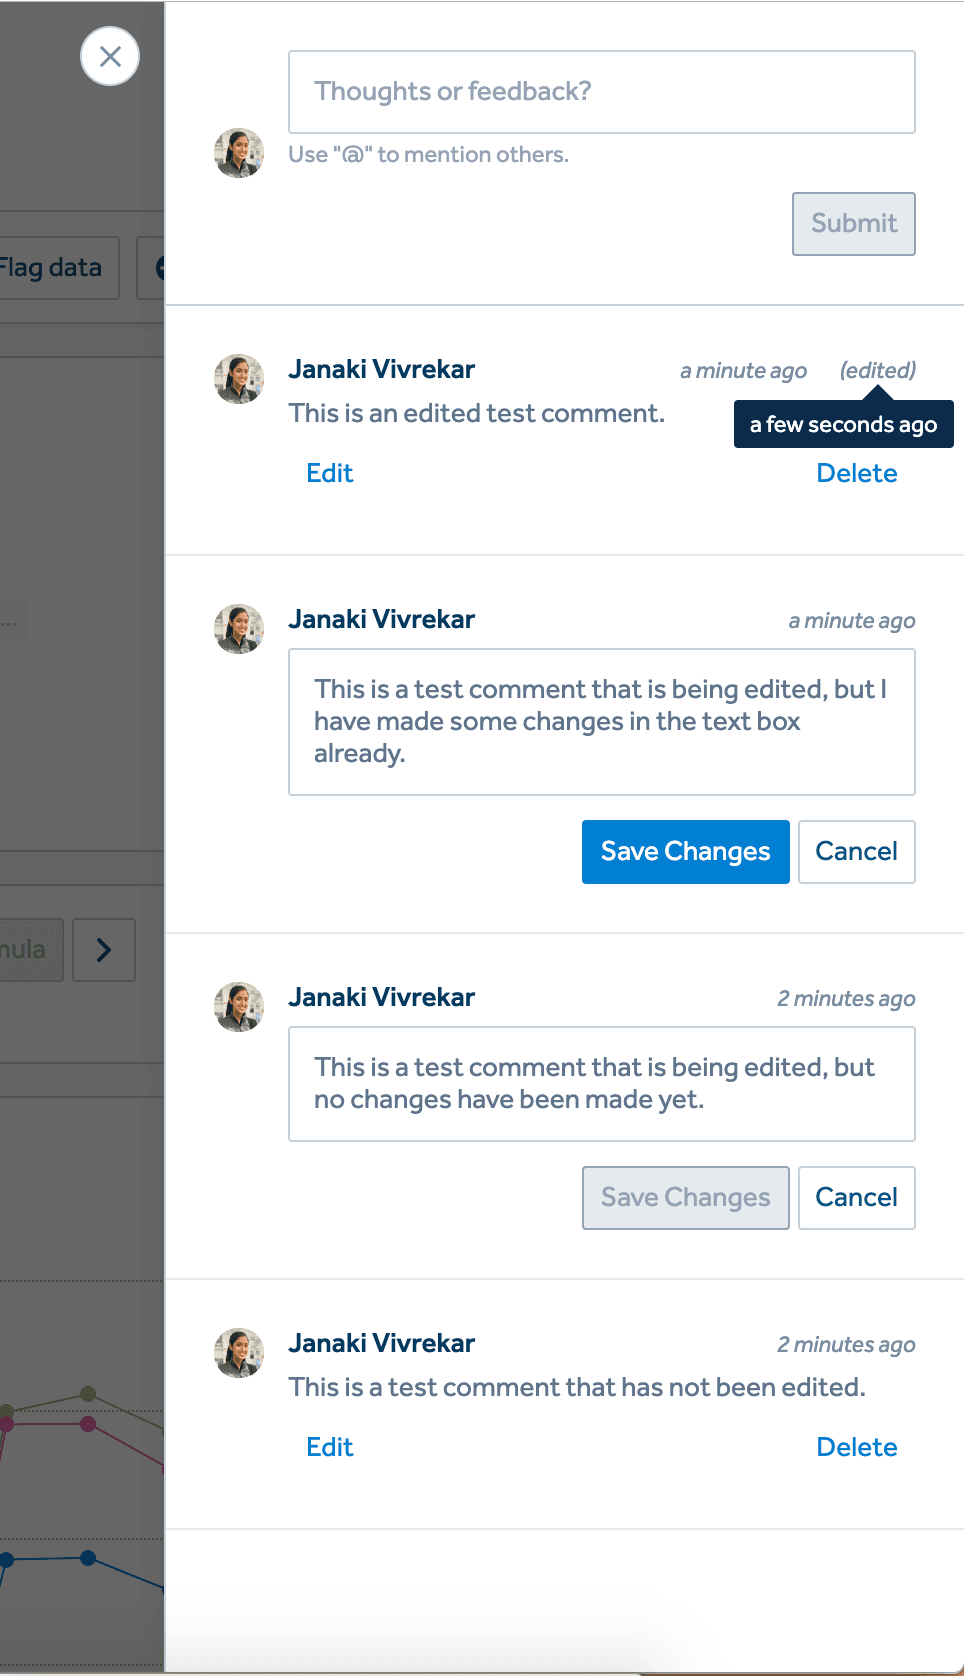The image size is (964, 1676).
Task: Click the avatar beside the feedback box
Action: [x=239, y=153]
